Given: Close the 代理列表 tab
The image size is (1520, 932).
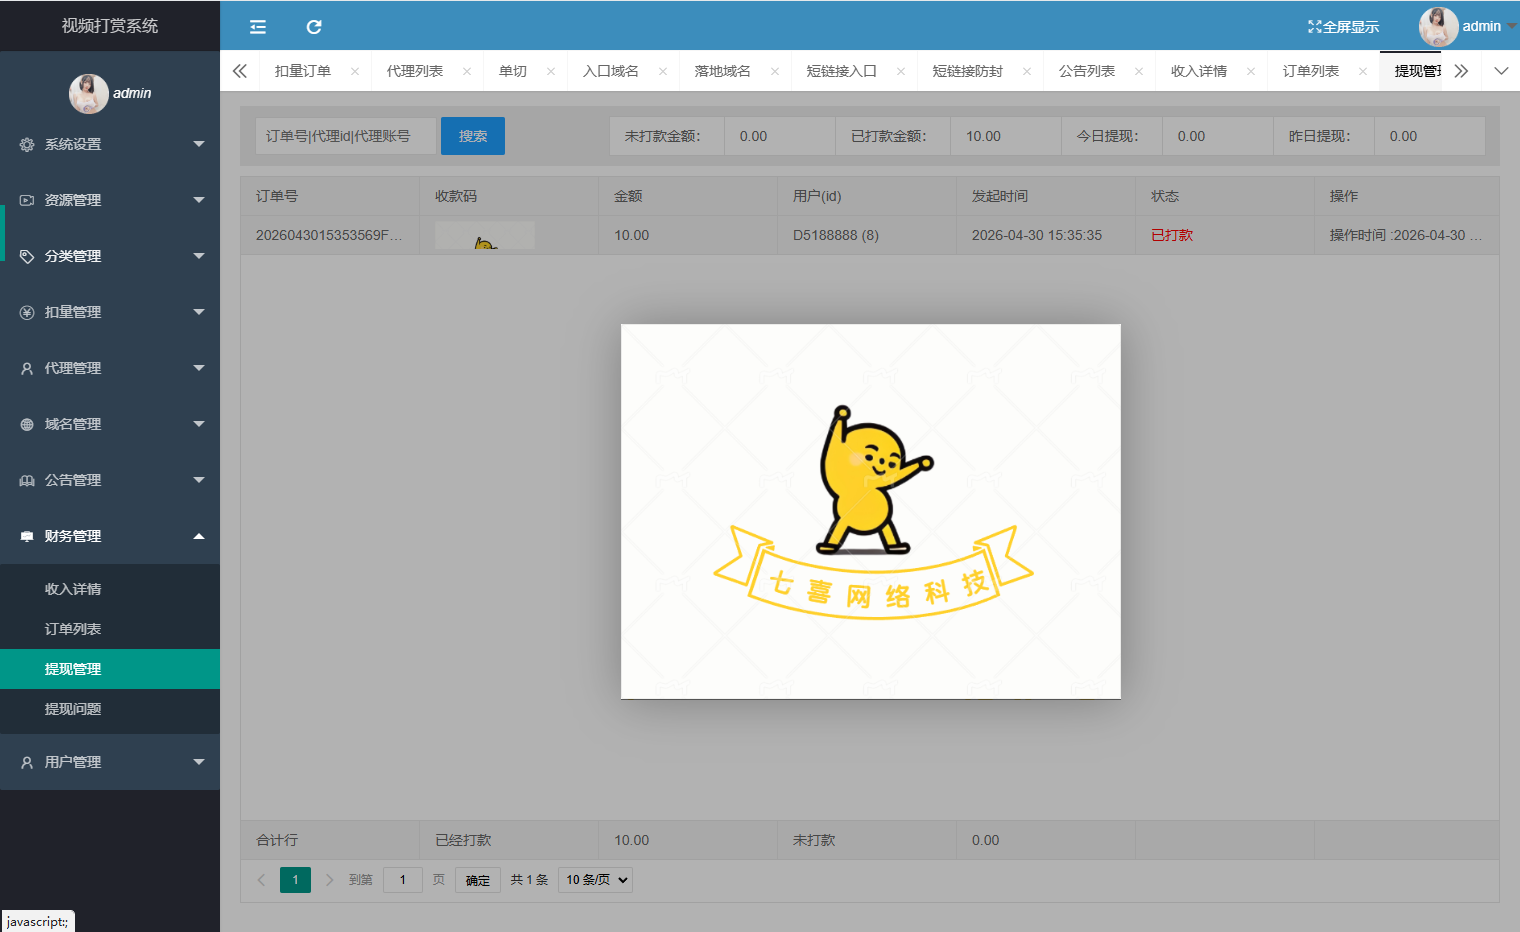Looking at the screenshot, I should click(467, 71).
